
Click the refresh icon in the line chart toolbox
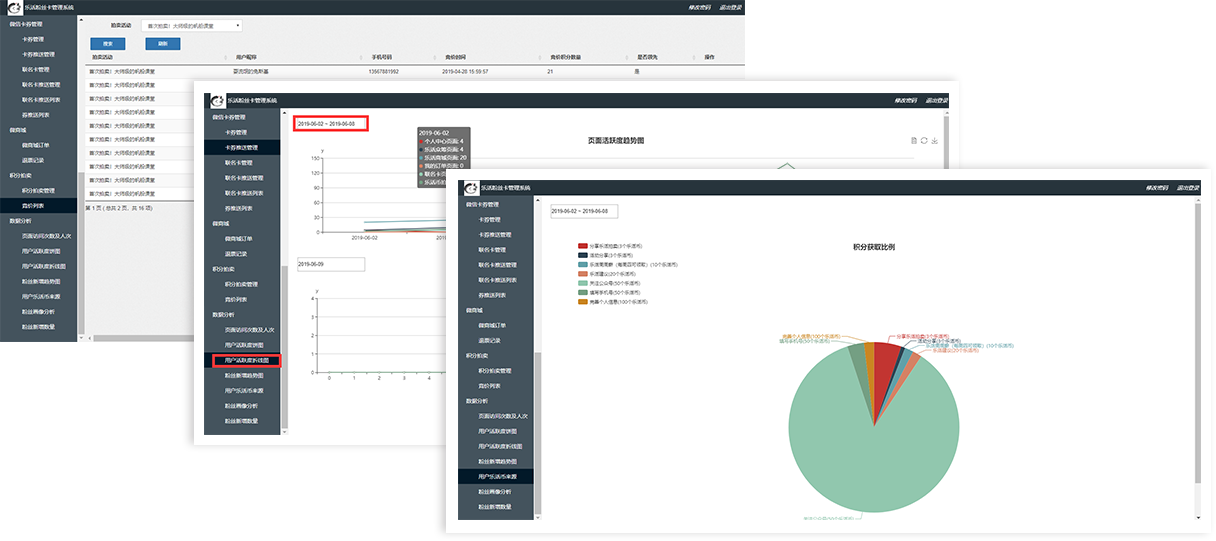point(924,141)
